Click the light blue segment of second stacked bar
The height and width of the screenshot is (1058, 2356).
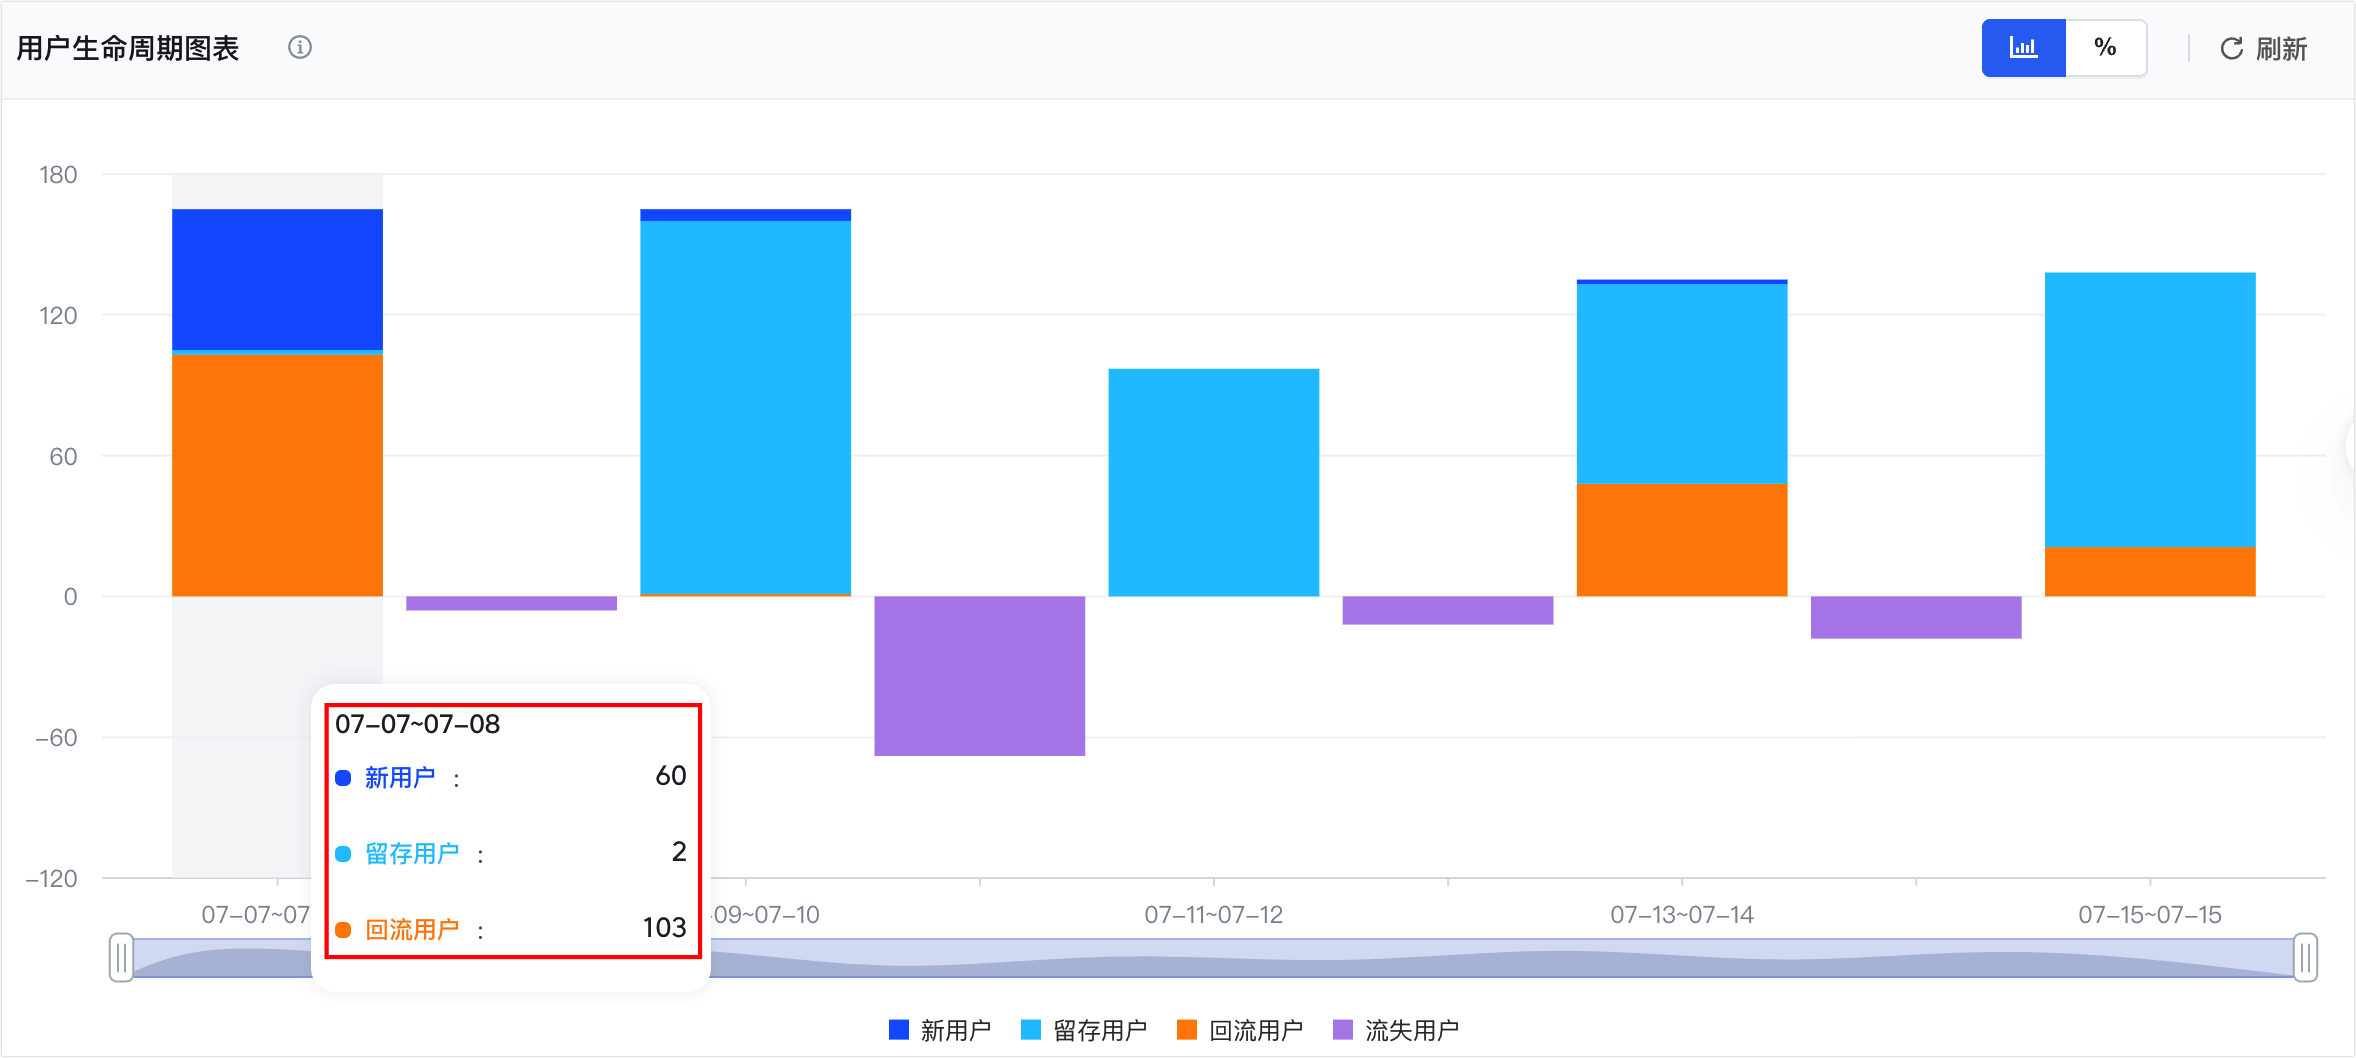(745, 407)
